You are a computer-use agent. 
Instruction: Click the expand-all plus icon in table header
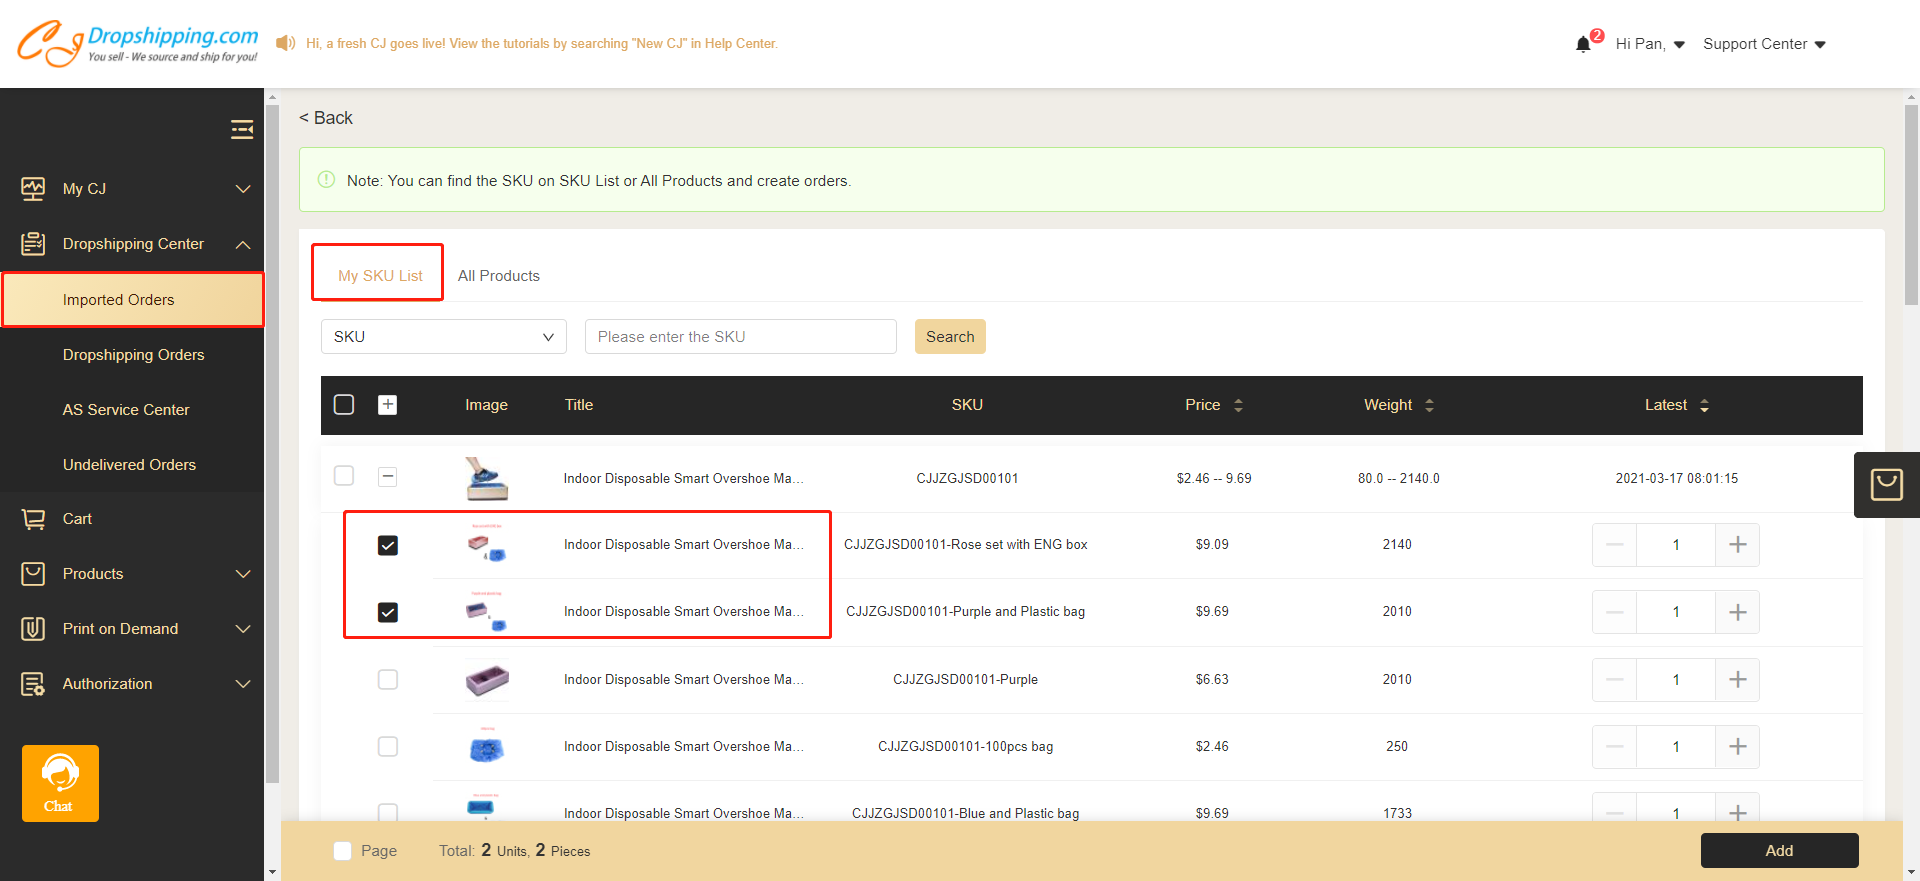(x=388, y=405)
